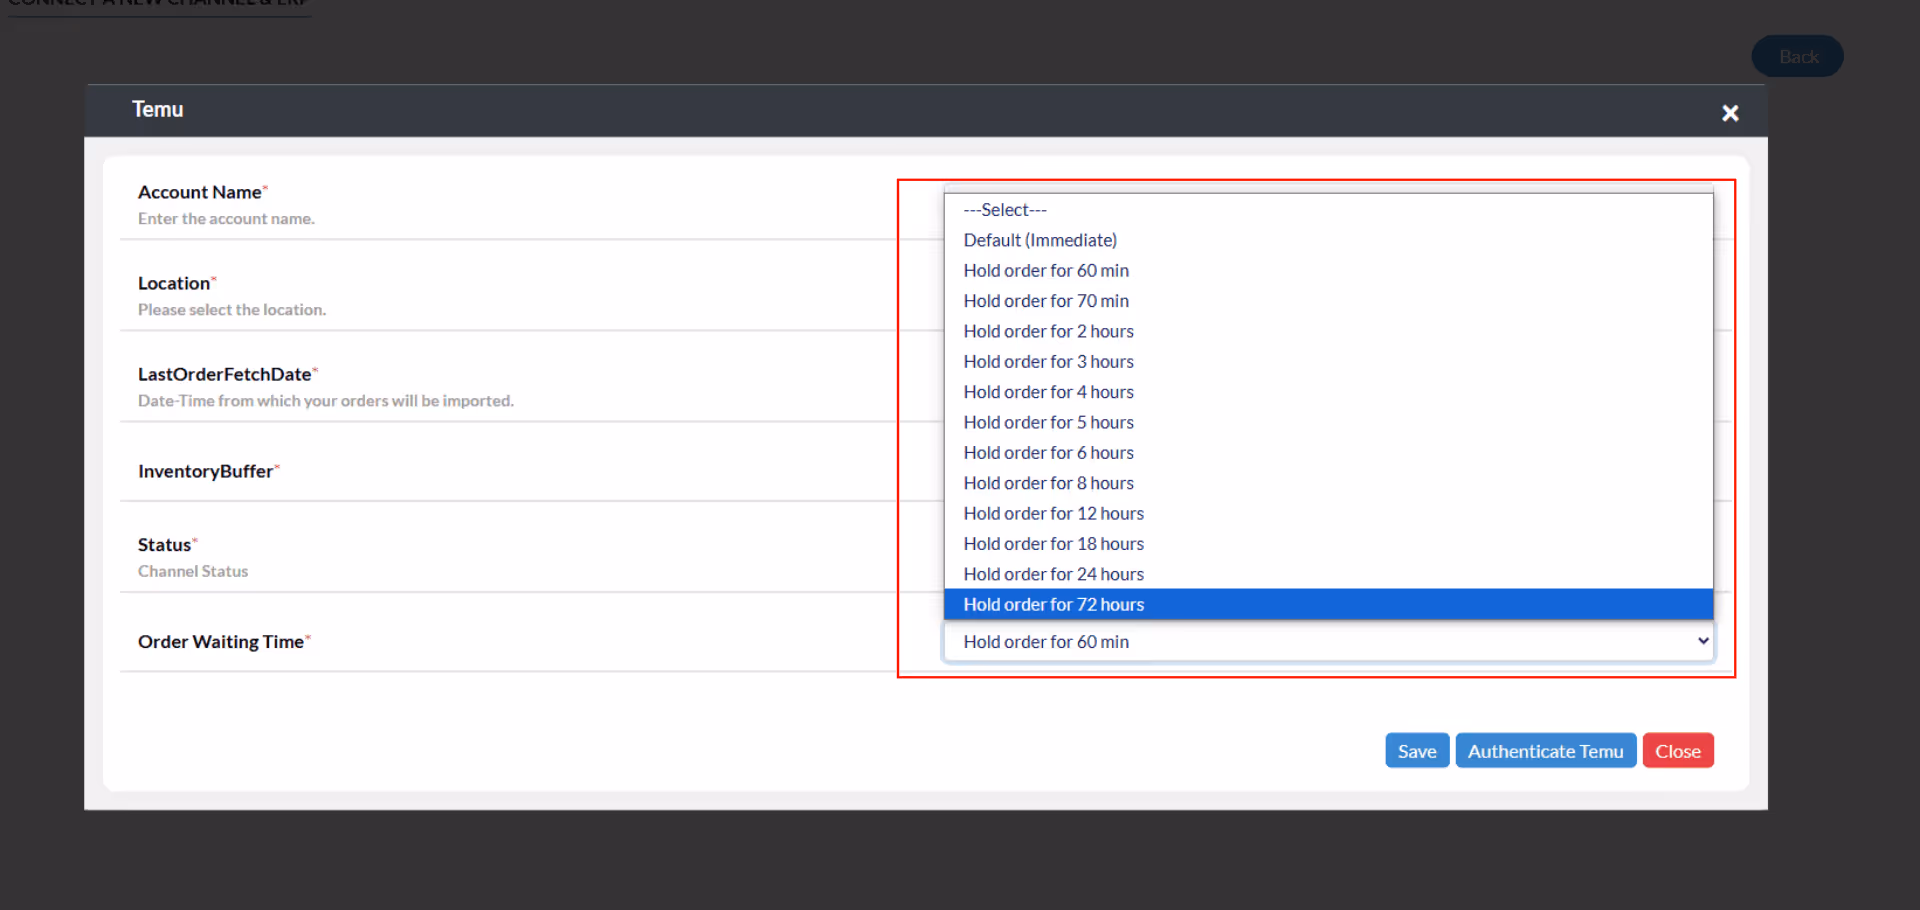Screen dimensions: 1920x910
Task: Select Hold order for 8 hours
Action: point(1328,483)
